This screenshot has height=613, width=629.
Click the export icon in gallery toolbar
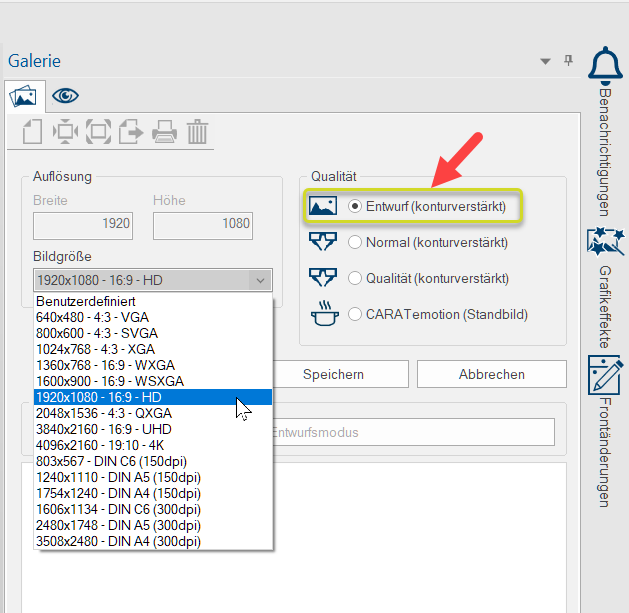pyautogui.click(x=131, y=131)
